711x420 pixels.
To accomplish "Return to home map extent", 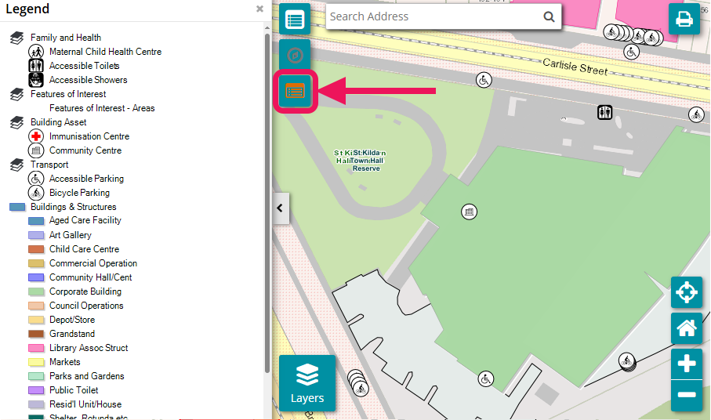I will (x=687, y=328).
